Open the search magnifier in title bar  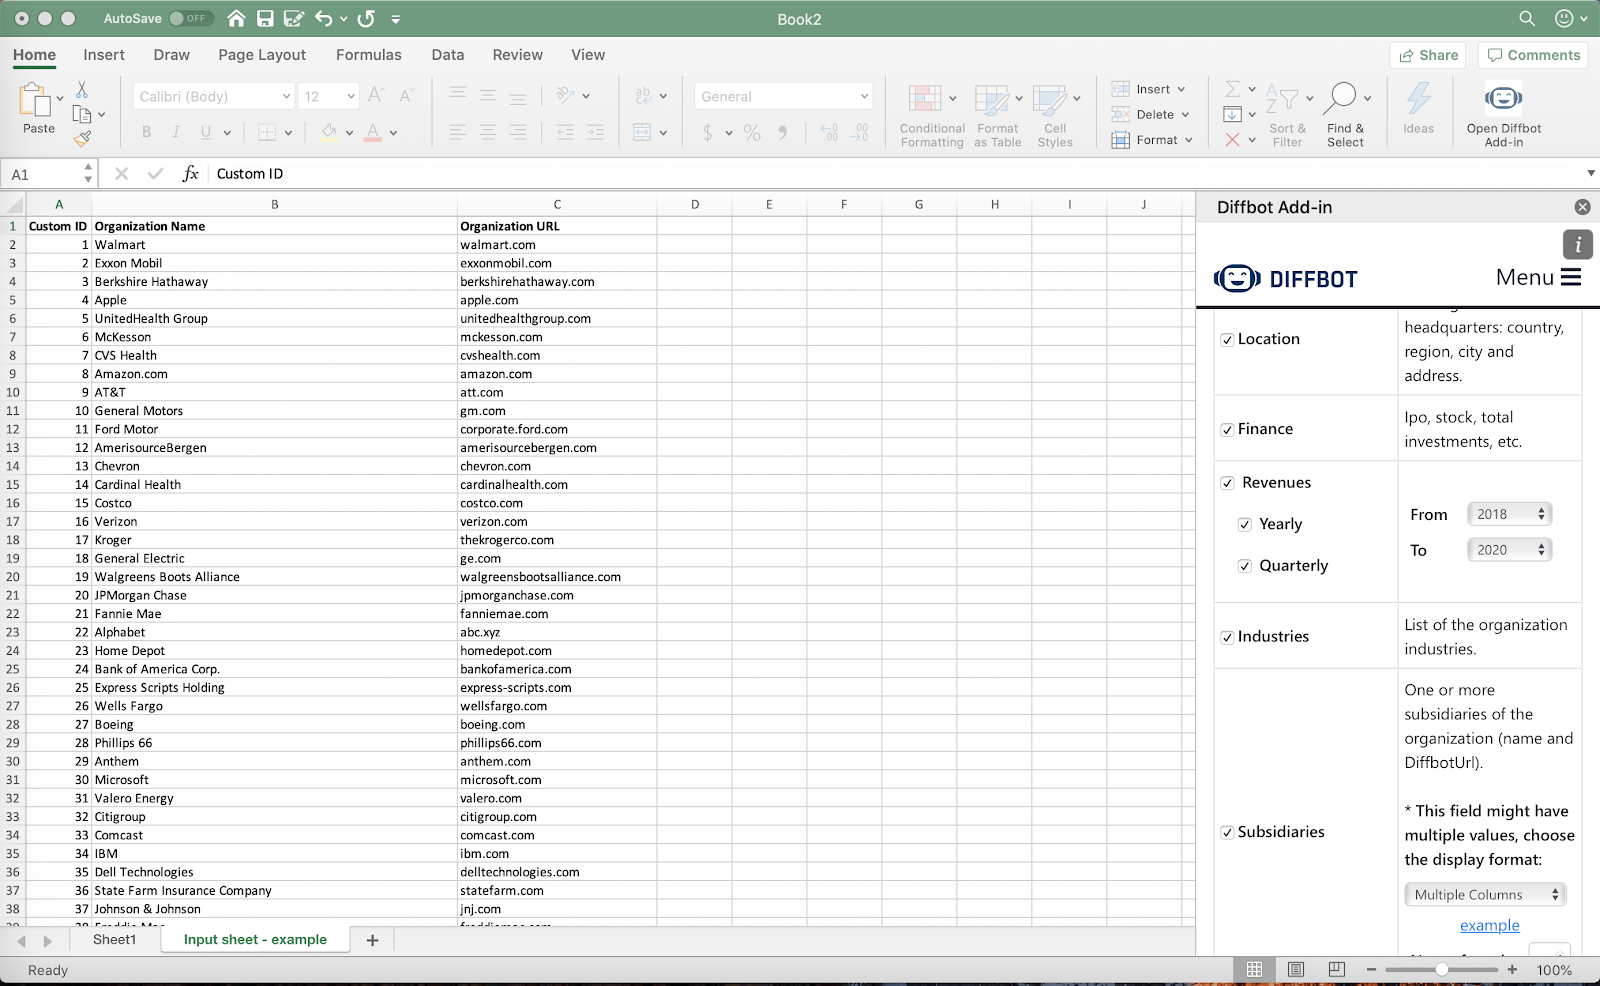point(1527,18)
